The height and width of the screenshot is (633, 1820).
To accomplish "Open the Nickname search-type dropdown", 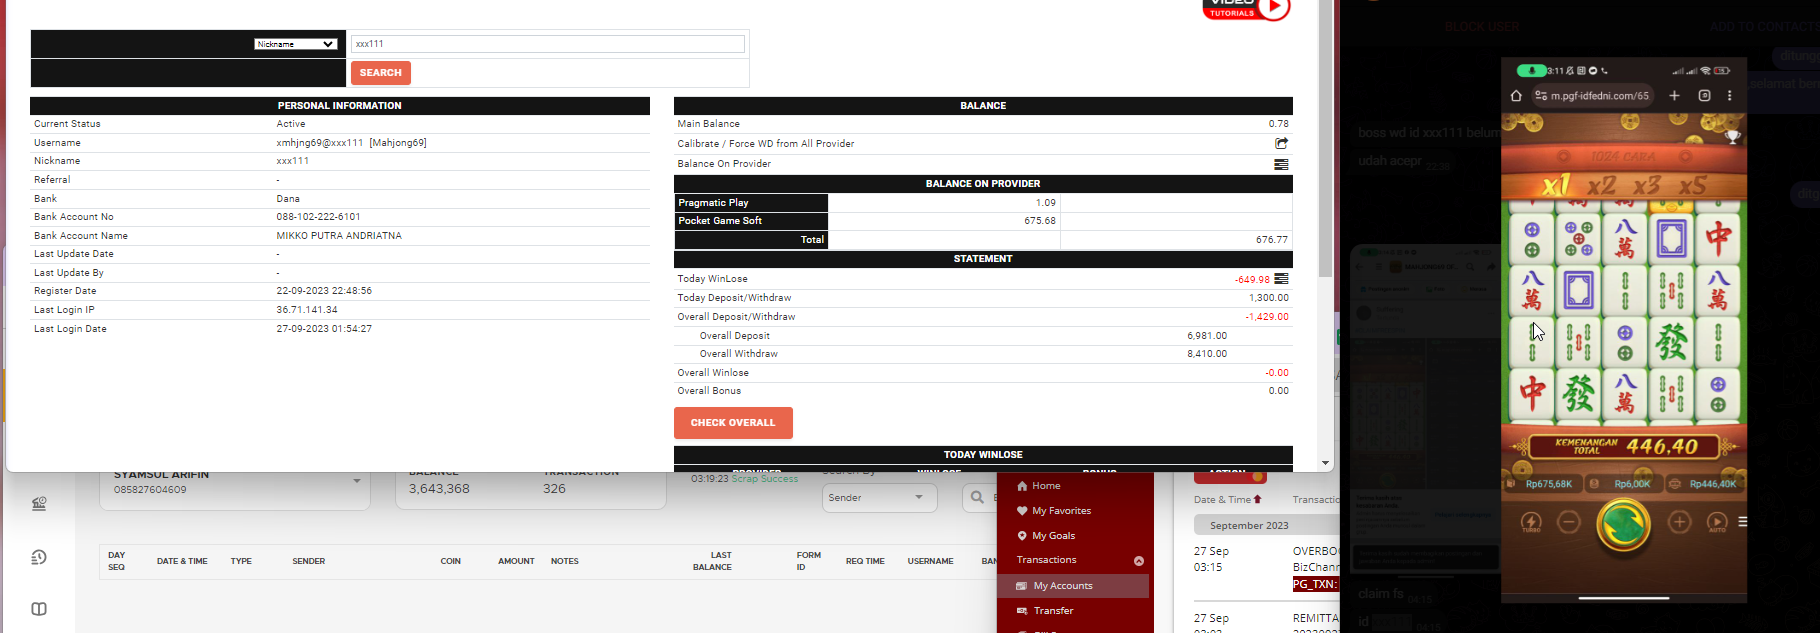I will [x=295, y=44].
